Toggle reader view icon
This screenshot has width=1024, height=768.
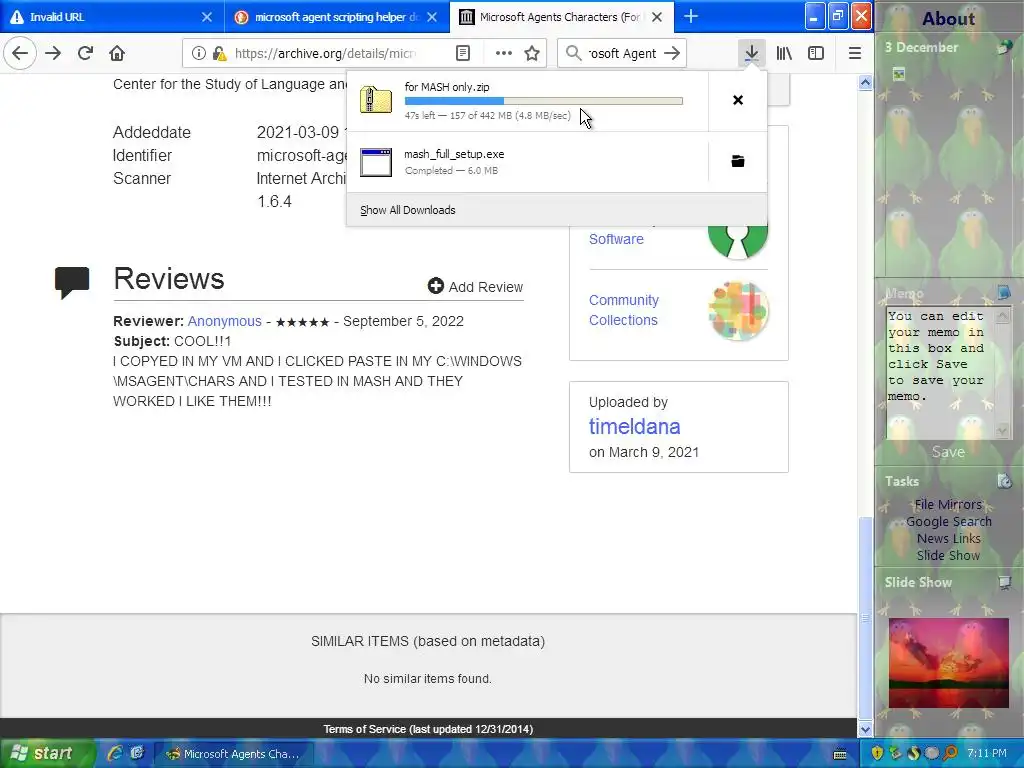[463, 54]
